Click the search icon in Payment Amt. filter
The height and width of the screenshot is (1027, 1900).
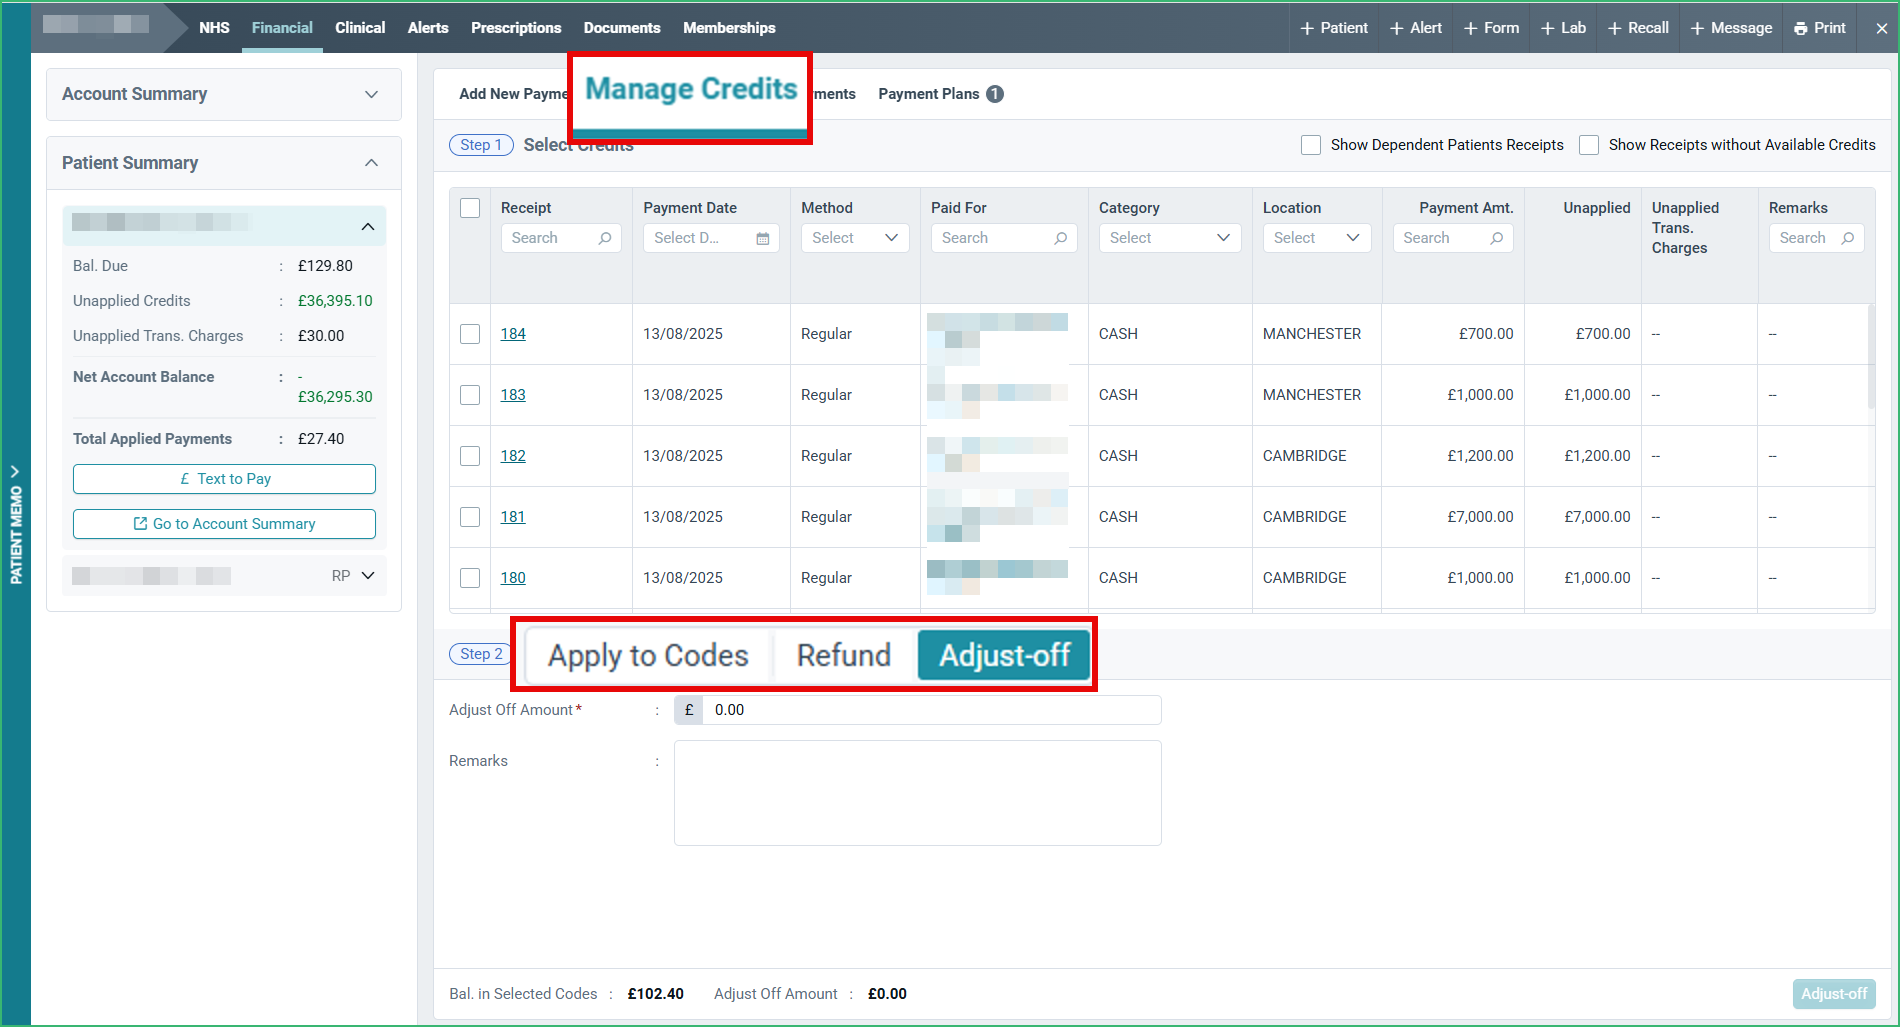tap(1497, 238)
